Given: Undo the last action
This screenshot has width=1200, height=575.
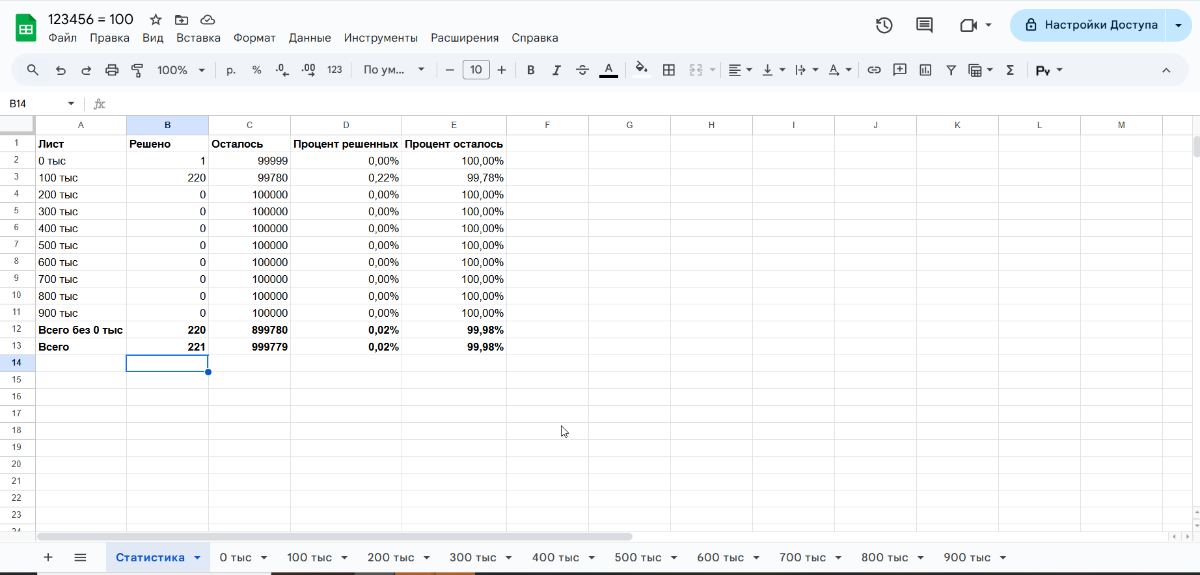Looking at the screenshot, I should click(x=60, y=70).
